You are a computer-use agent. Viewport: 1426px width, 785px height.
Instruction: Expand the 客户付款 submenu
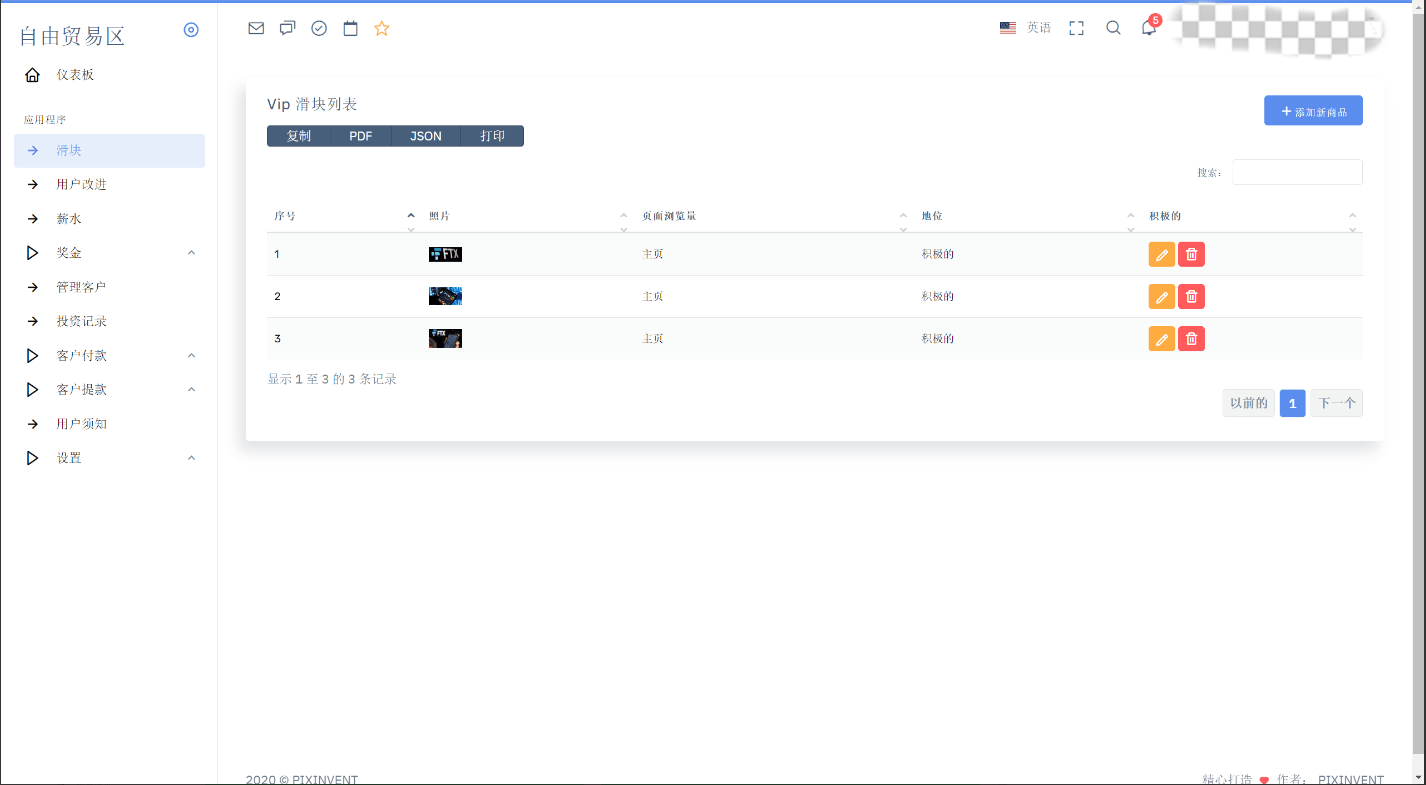click(109, 355)
